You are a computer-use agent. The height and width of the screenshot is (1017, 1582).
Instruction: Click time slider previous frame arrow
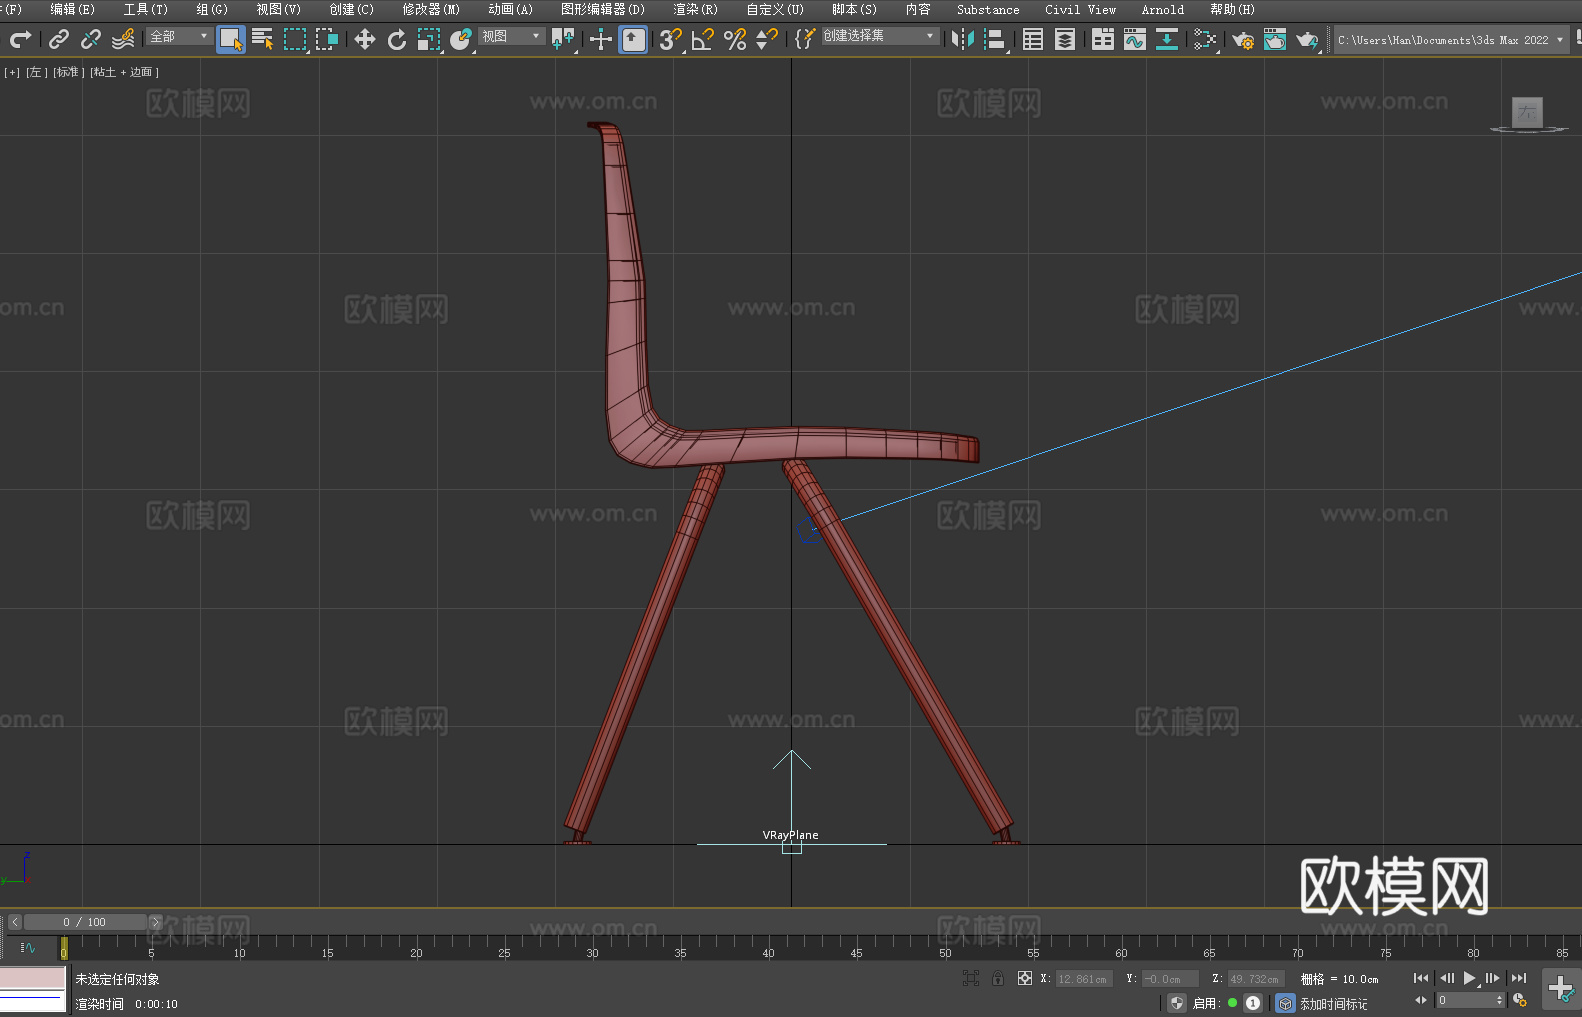(x=14, y=922)
